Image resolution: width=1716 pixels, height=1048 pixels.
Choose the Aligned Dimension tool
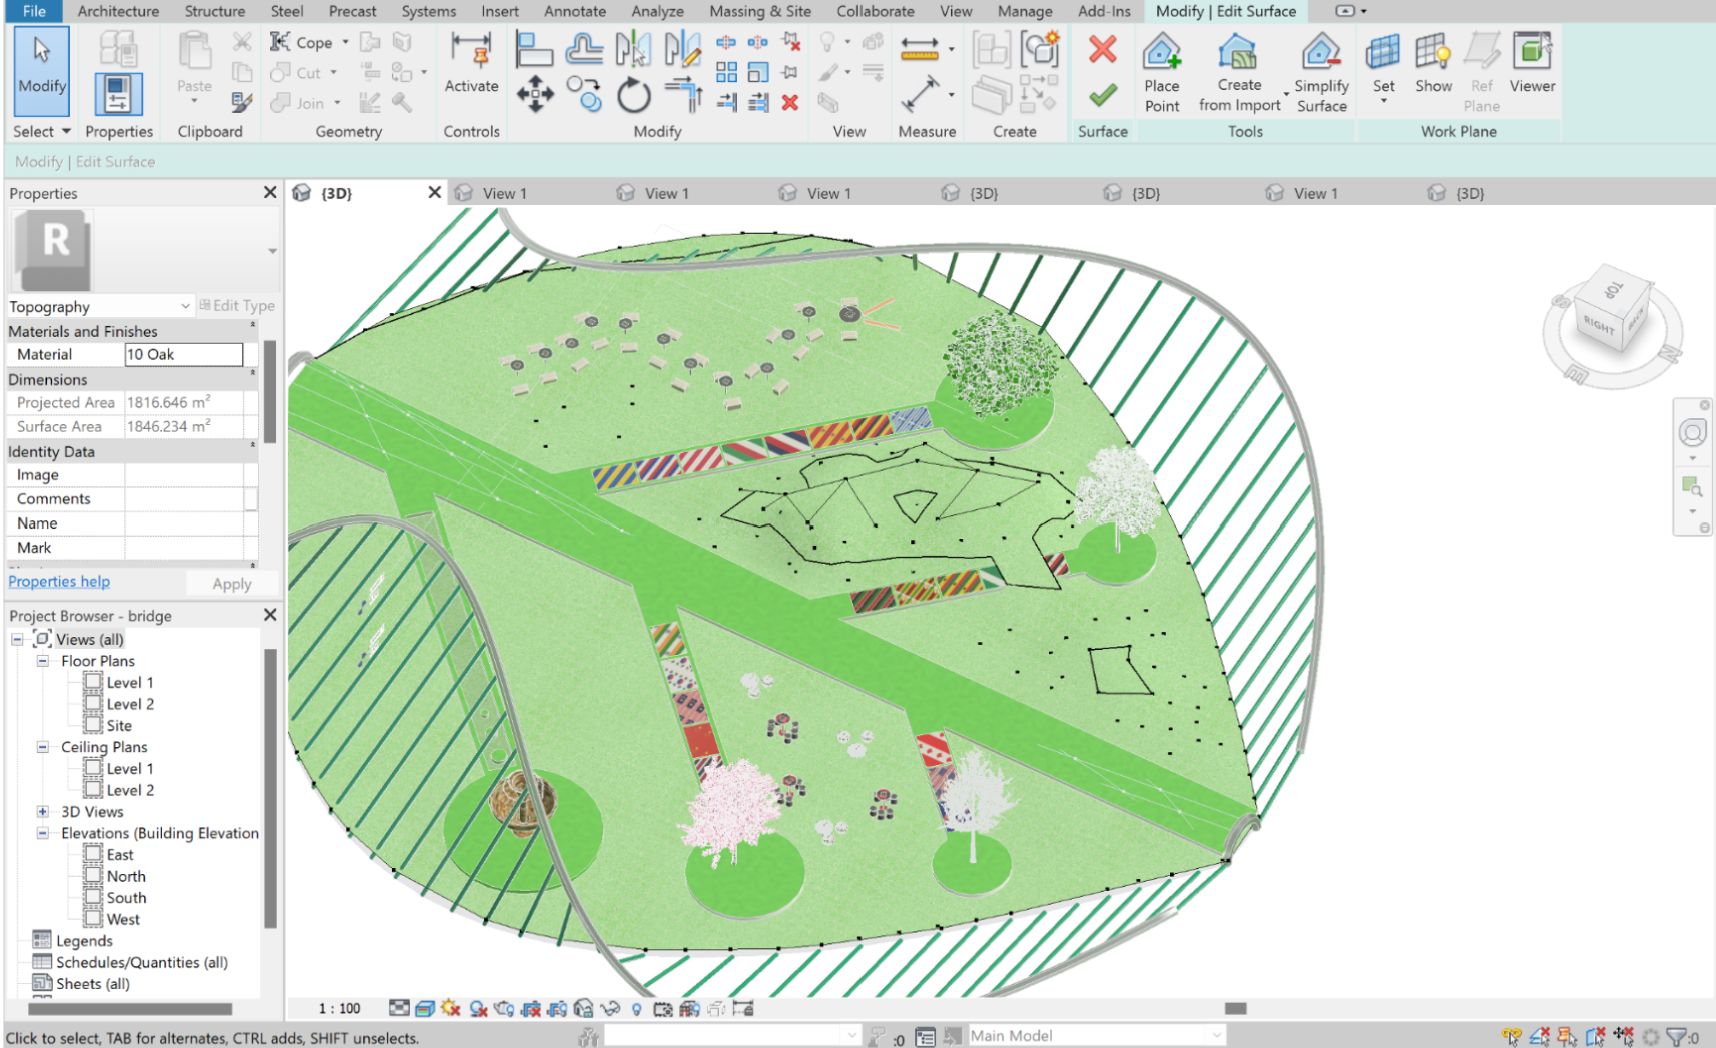(x=920, y=95)
